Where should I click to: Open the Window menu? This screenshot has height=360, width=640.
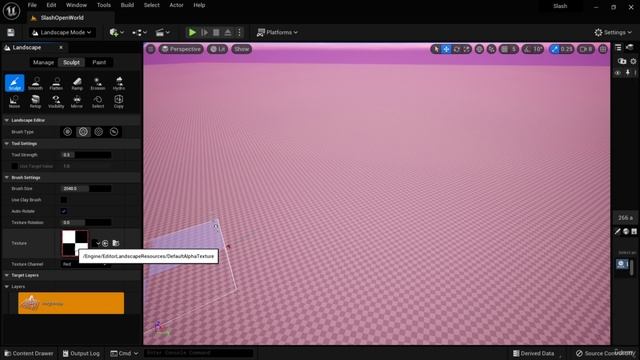tap(76, 5)
